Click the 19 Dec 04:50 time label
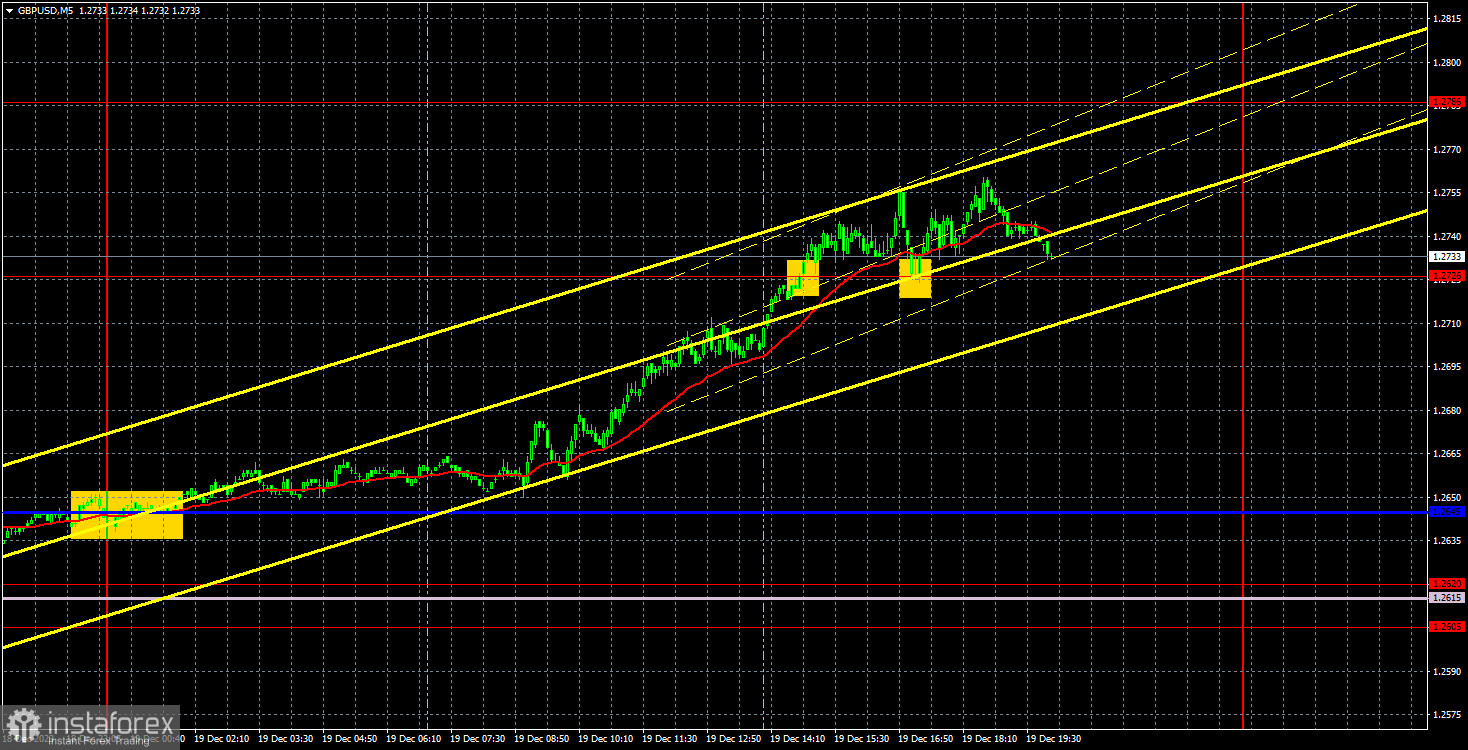The width and height of the screenshot is (1468, 750). coord(350,739)
